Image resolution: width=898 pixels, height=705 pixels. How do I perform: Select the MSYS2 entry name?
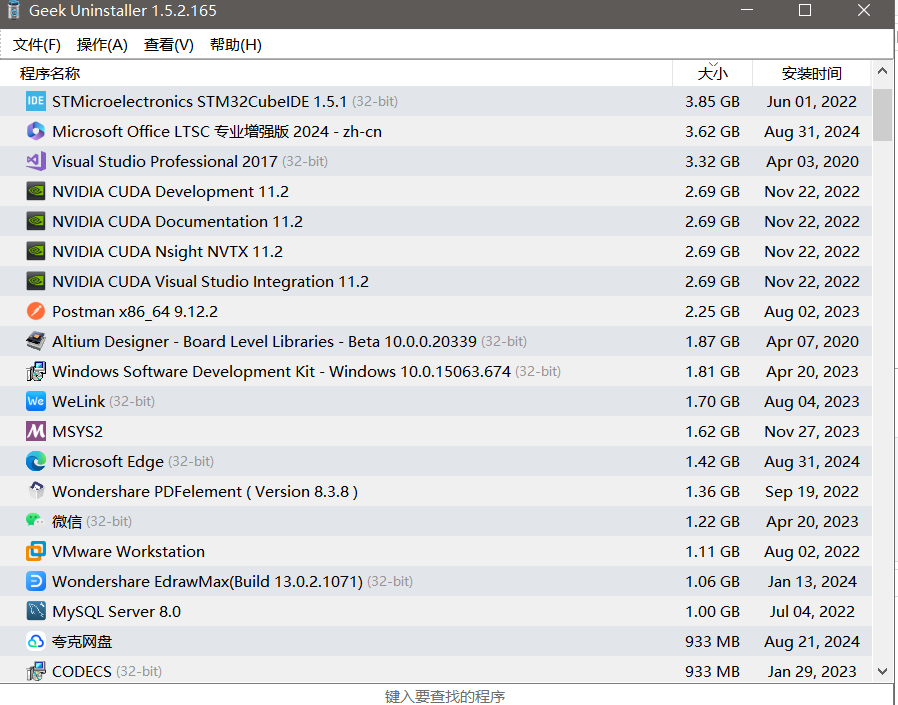point(77,431)
